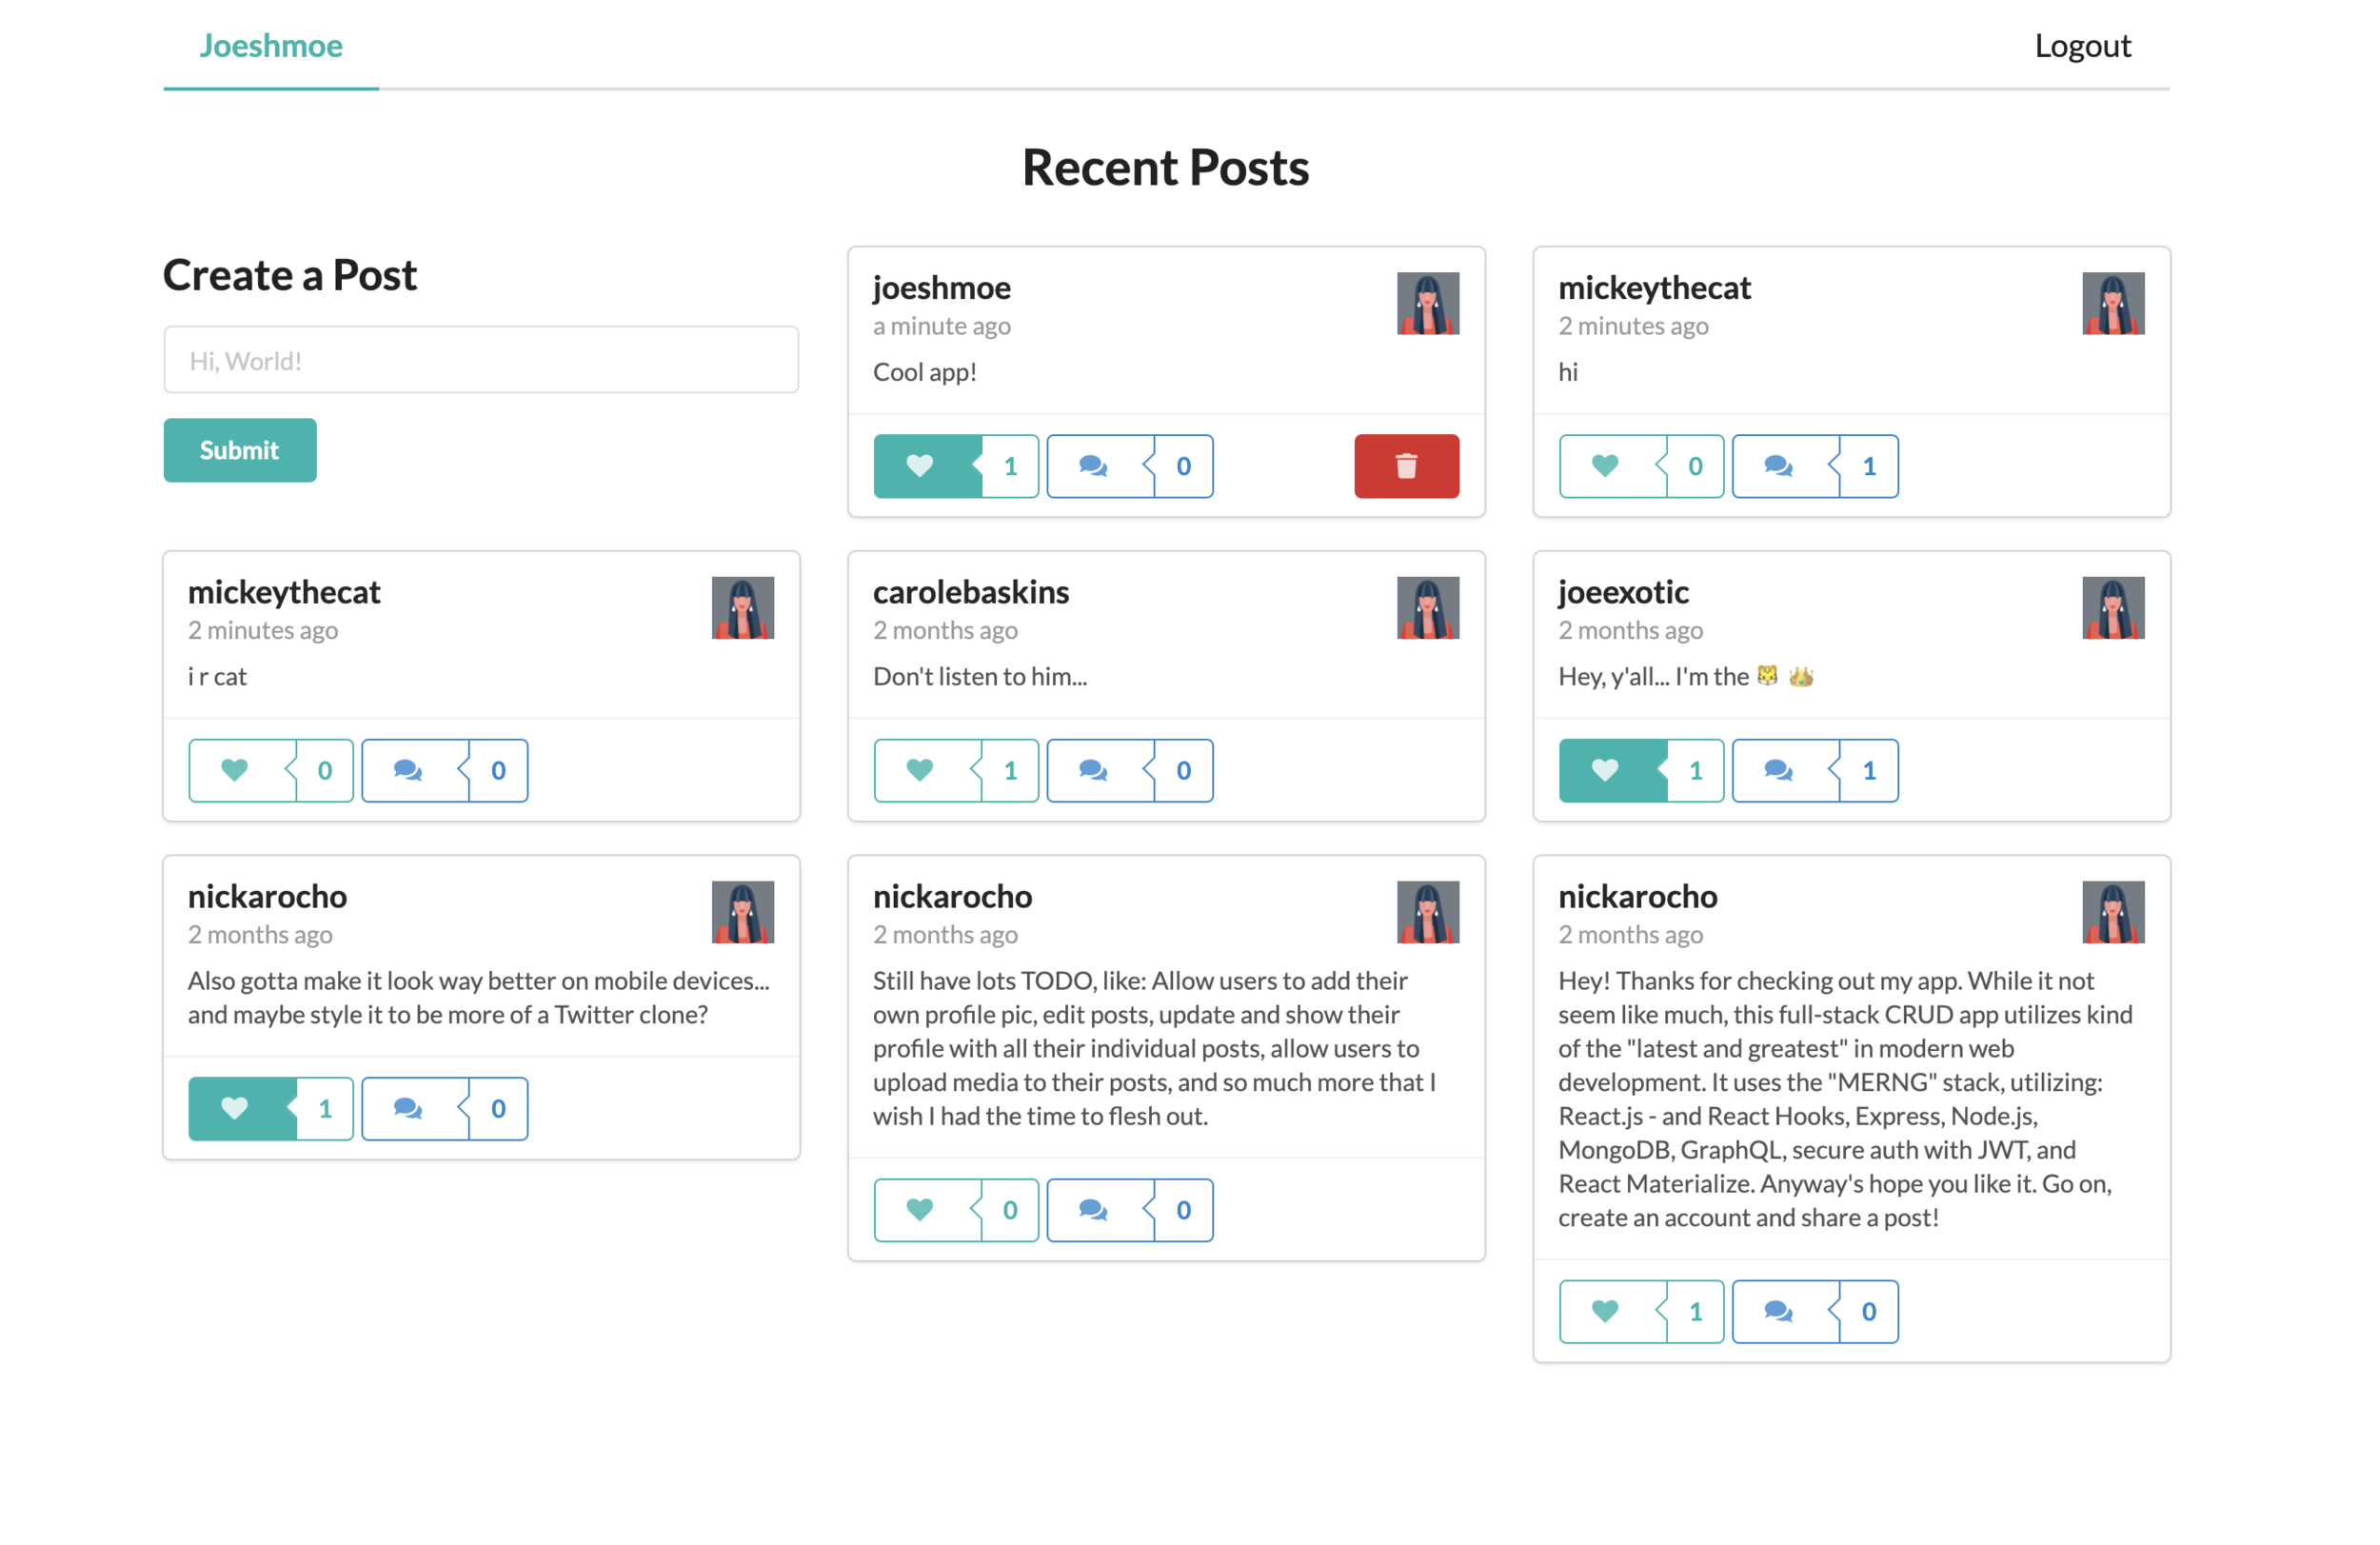Click the 'Cool app!' post text
The height and width of the screenshot is (1545, 2380).
(925, 372)
